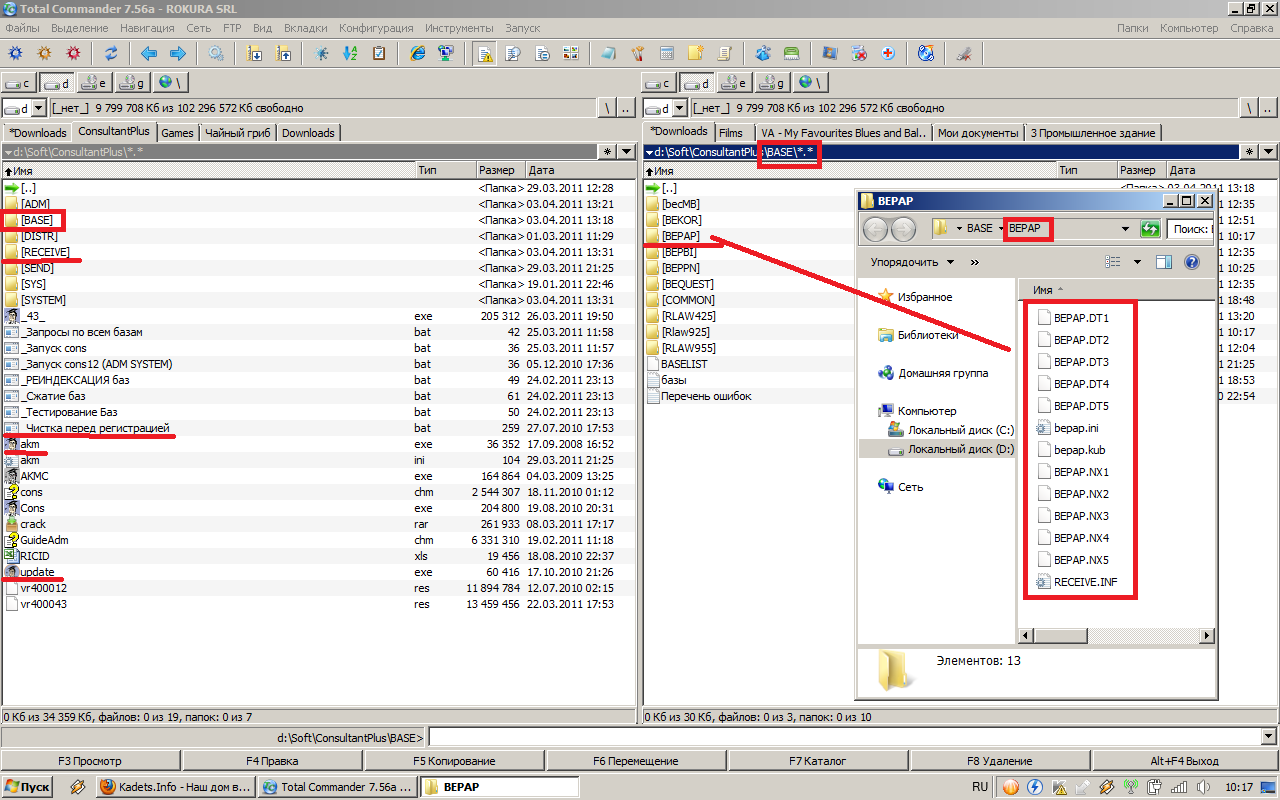Open left panel drive dropdown list

click(39, 108)
